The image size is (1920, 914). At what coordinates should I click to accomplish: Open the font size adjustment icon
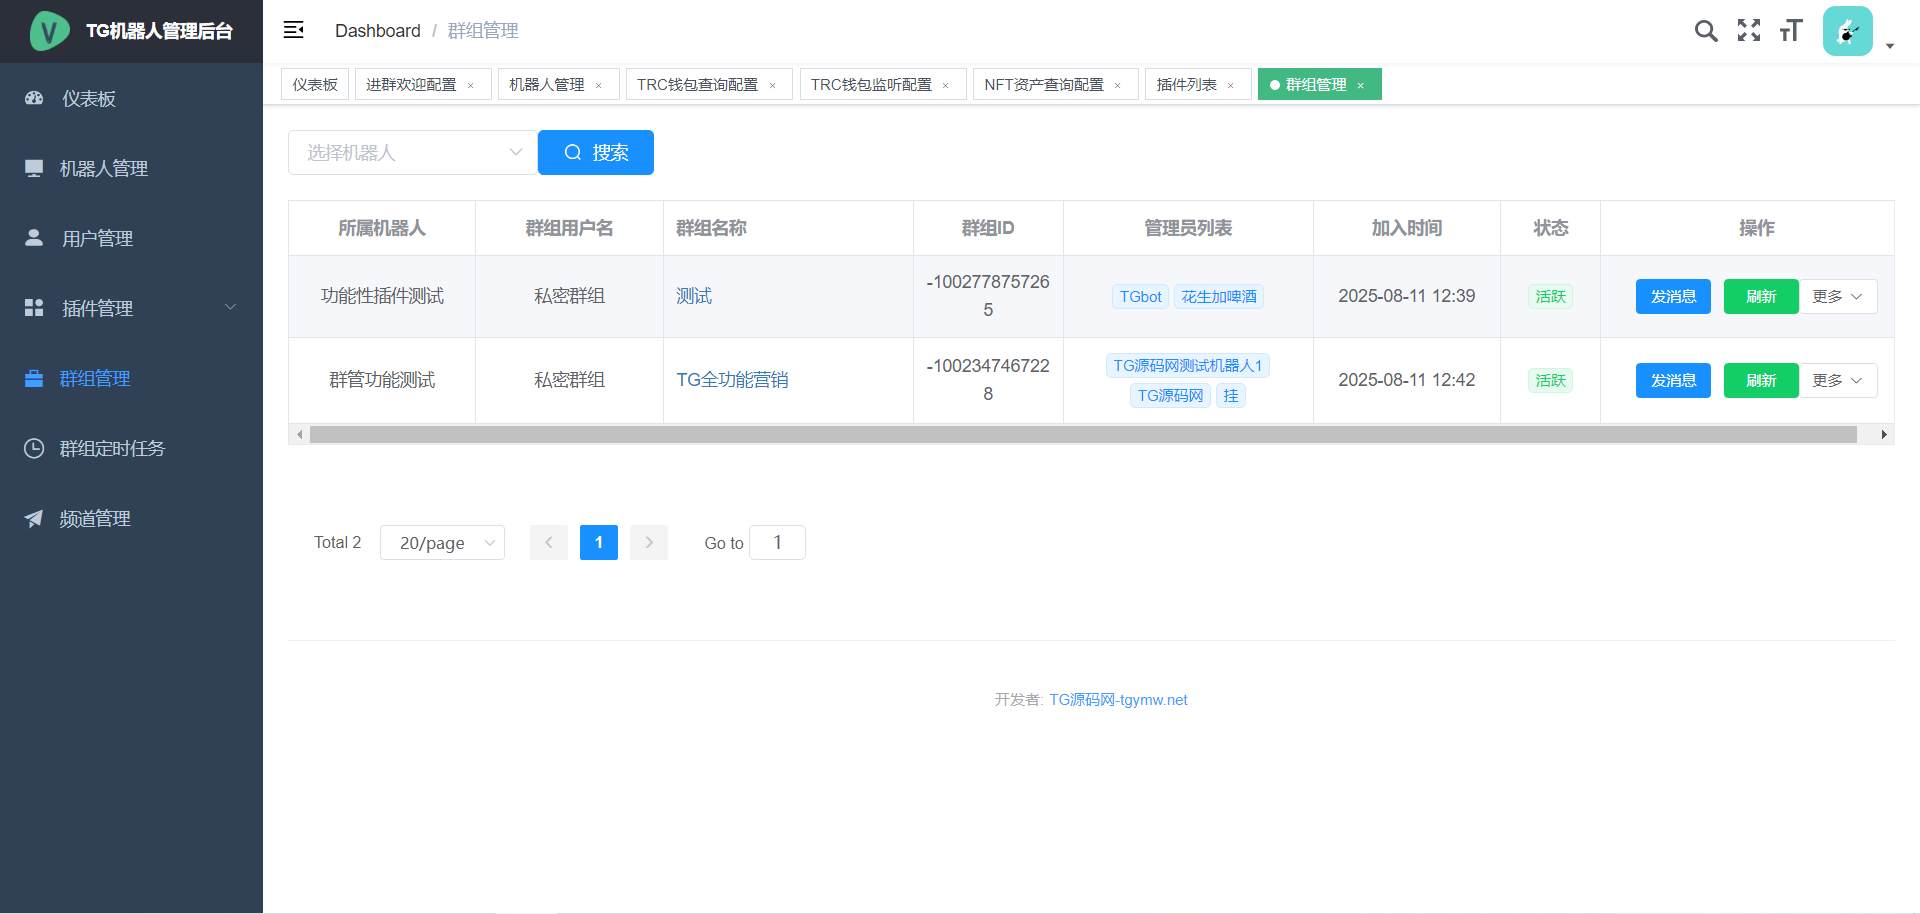pos(1790,31)
